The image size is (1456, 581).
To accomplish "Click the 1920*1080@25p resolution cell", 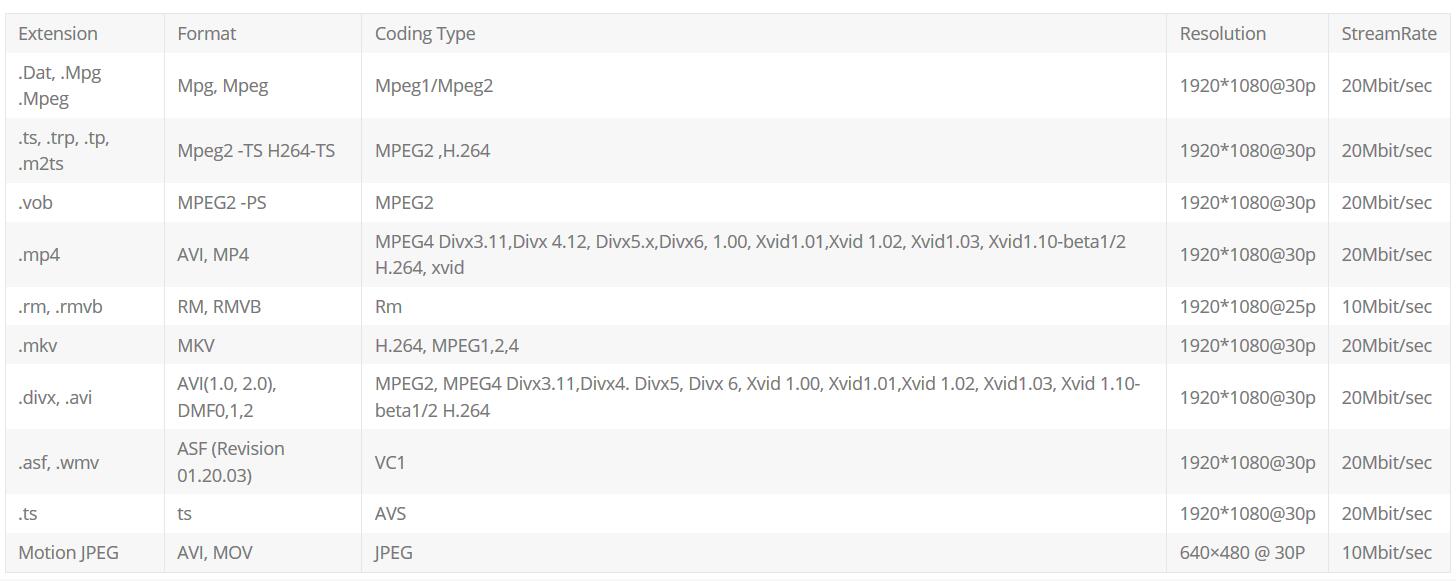I will click(x=1248, y=306).
